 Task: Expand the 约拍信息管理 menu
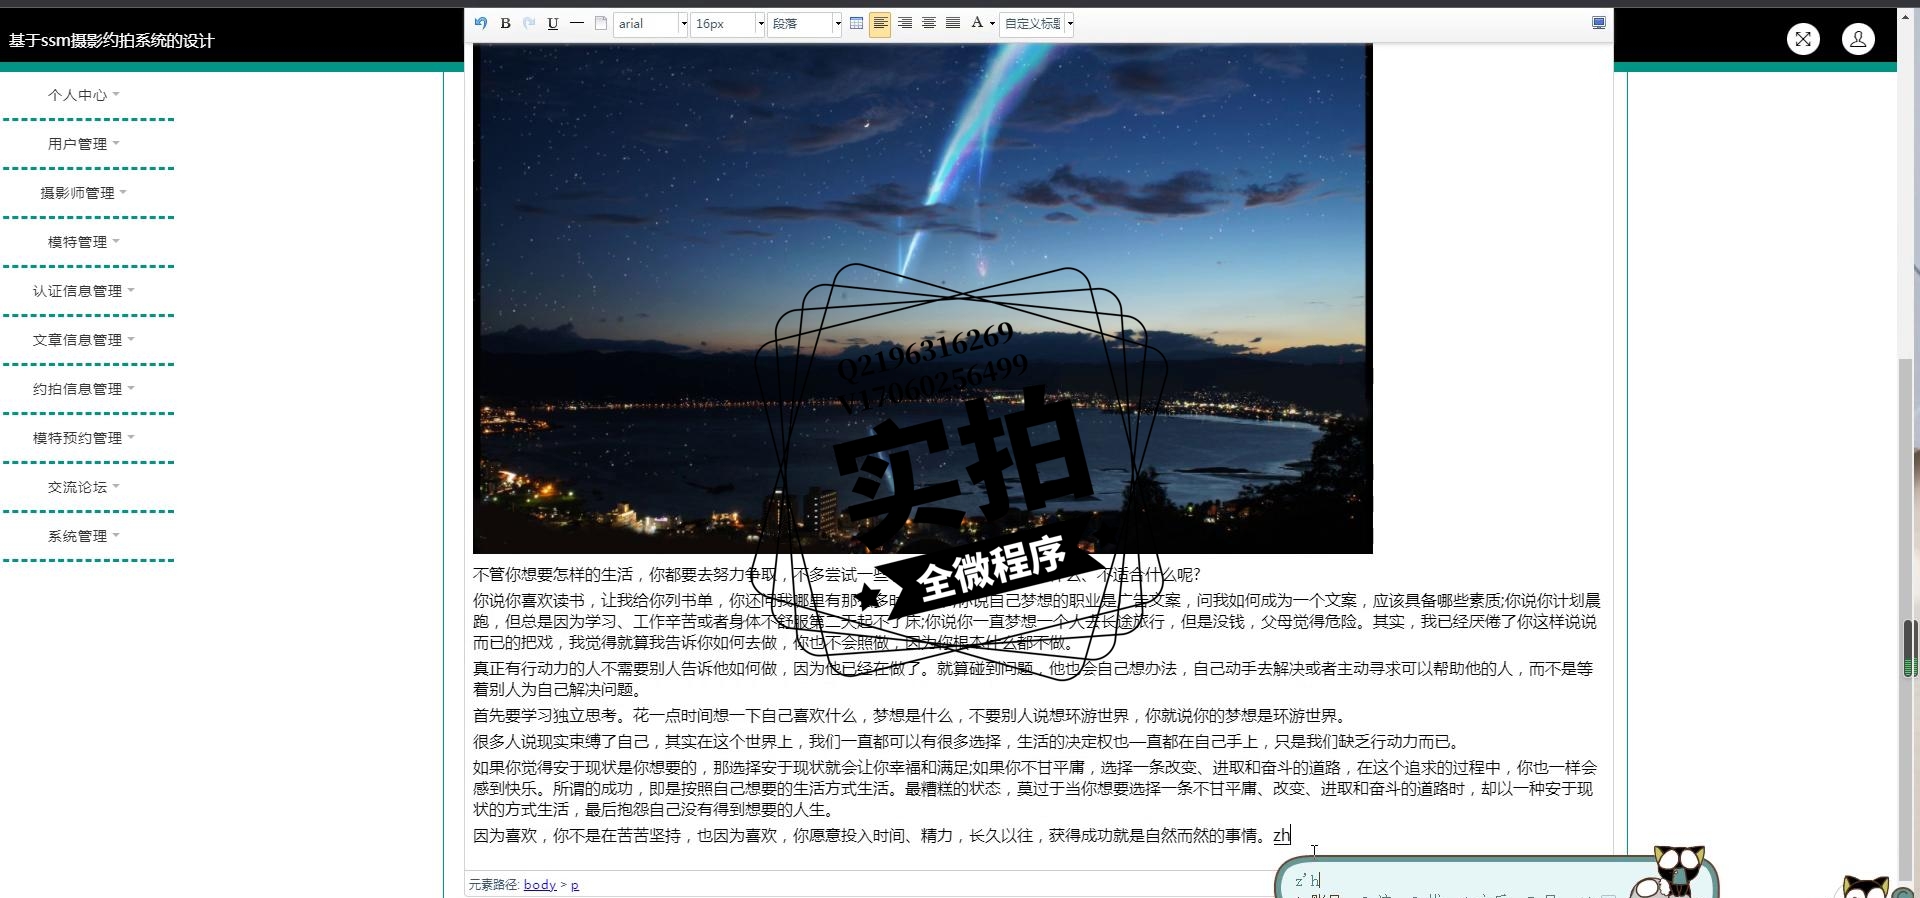coord(84,389)
